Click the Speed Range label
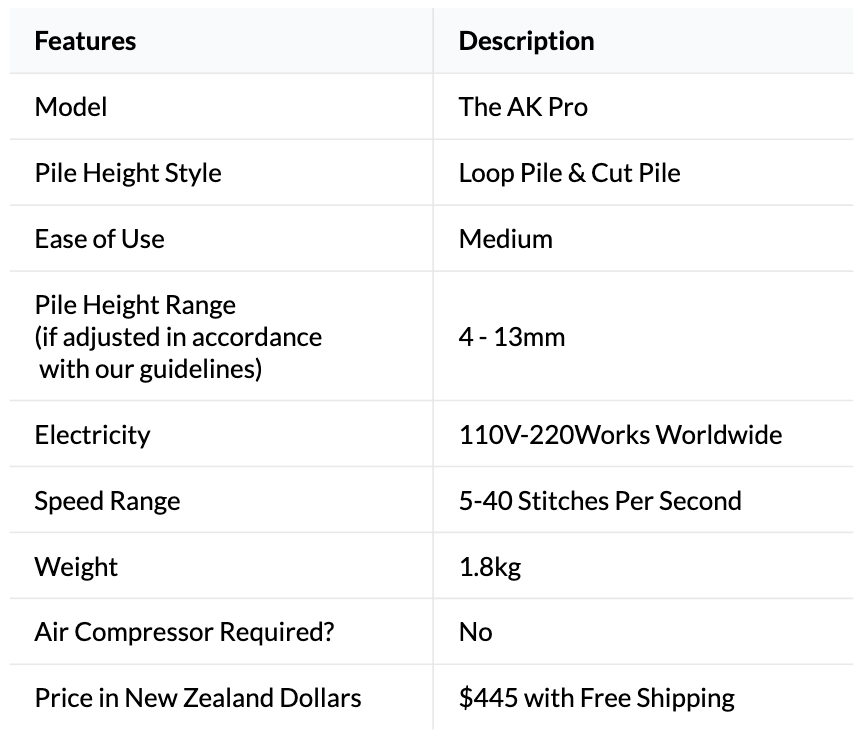Image resolution: width=862 pixels, height=738 pixels. click(x=107, y=500)
